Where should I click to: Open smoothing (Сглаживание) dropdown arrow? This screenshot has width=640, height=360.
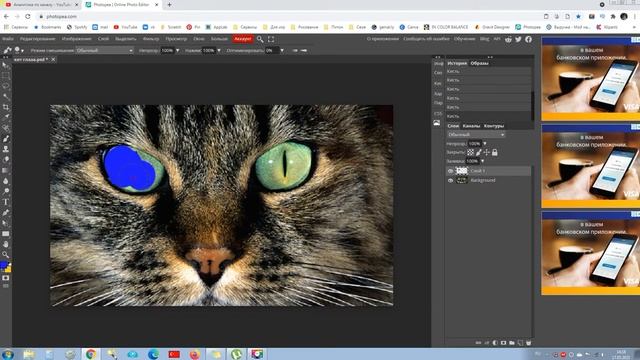tap(282, 50)
